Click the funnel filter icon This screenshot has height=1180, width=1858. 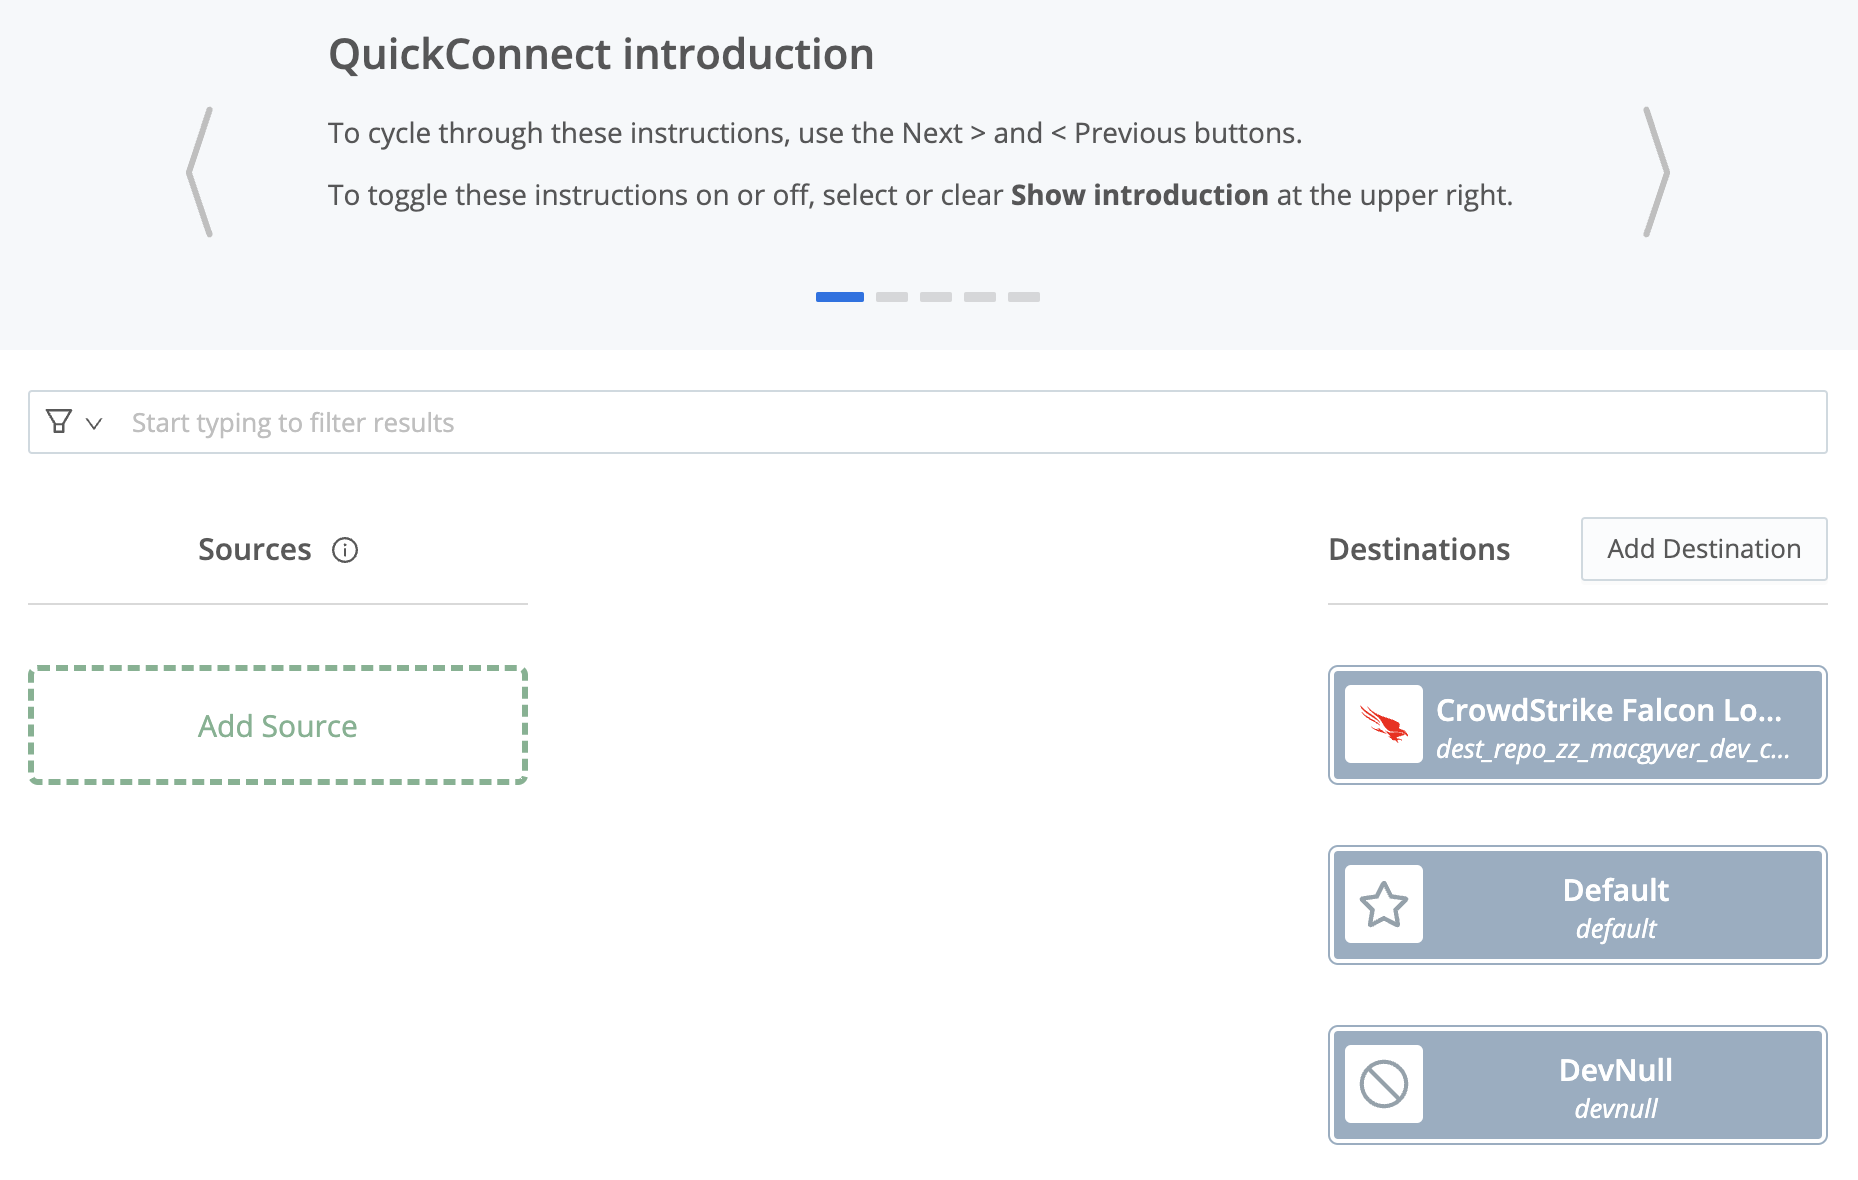tap(59, 422)
